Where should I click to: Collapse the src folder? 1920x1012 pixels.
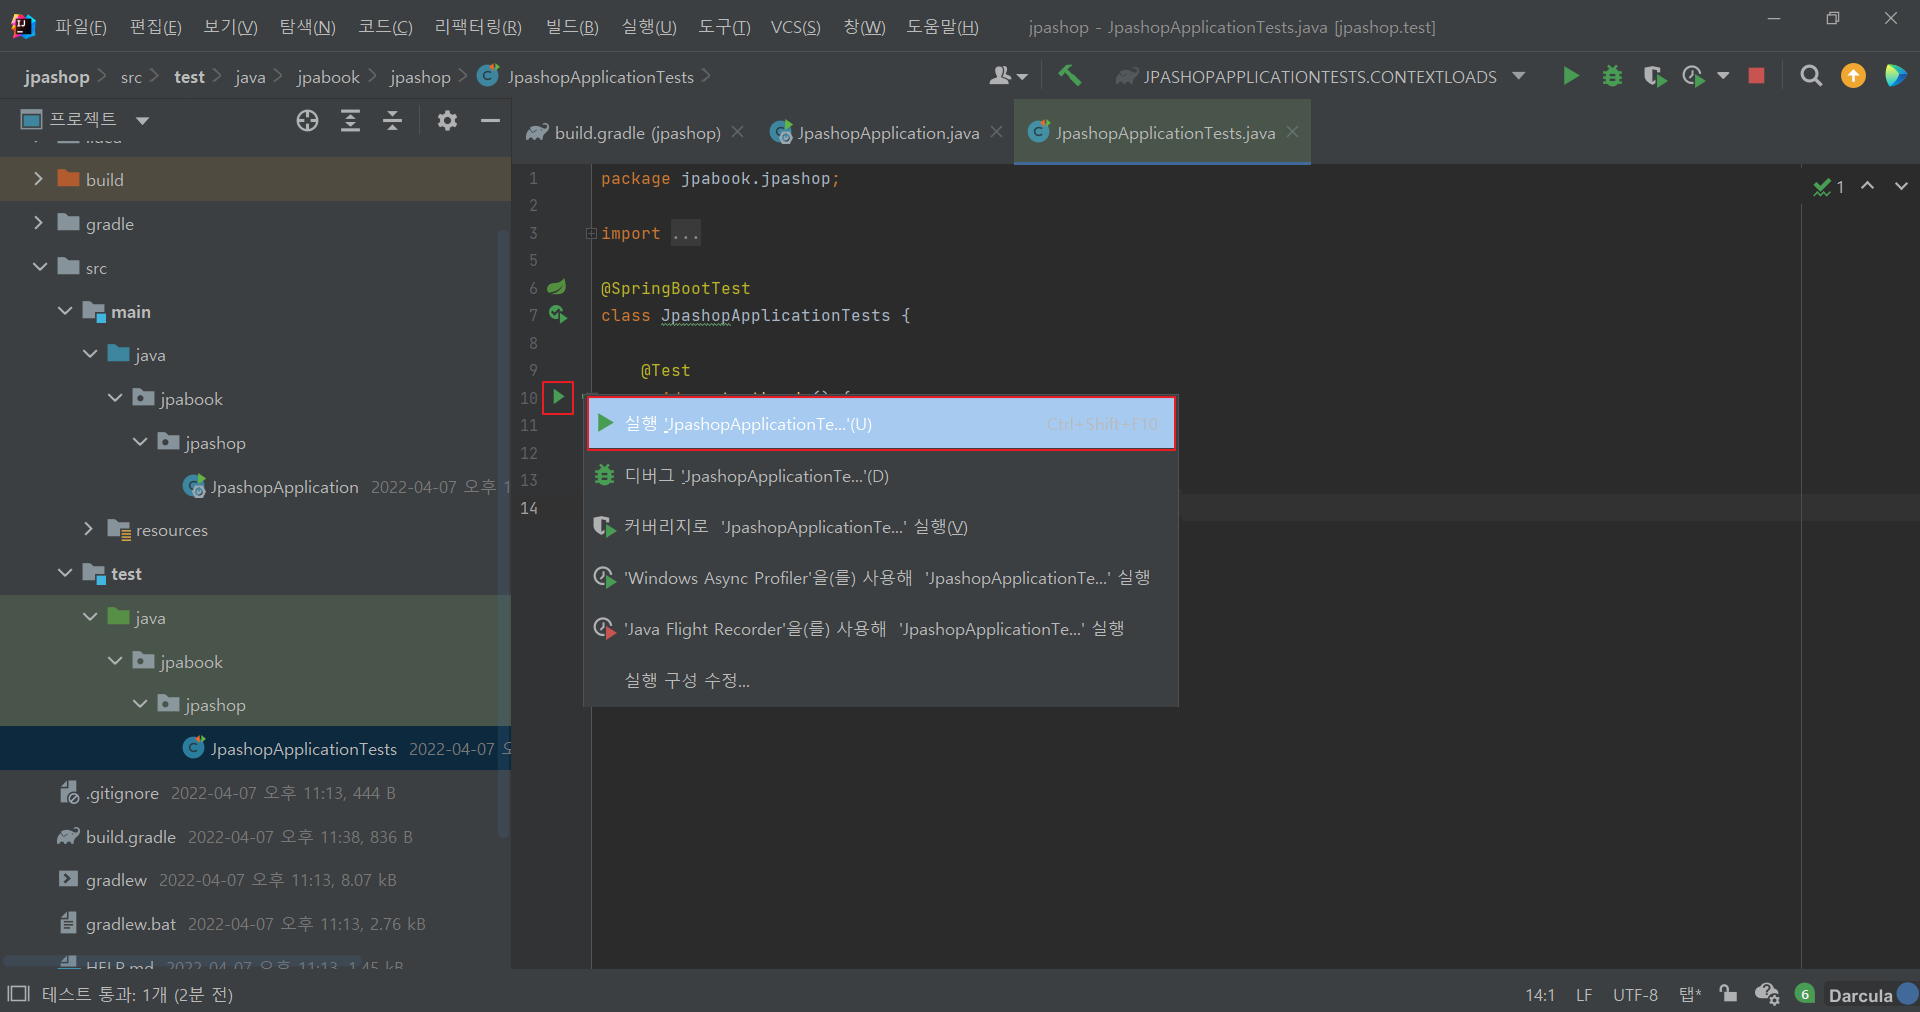pyautogui.click(x=40, y=267)
